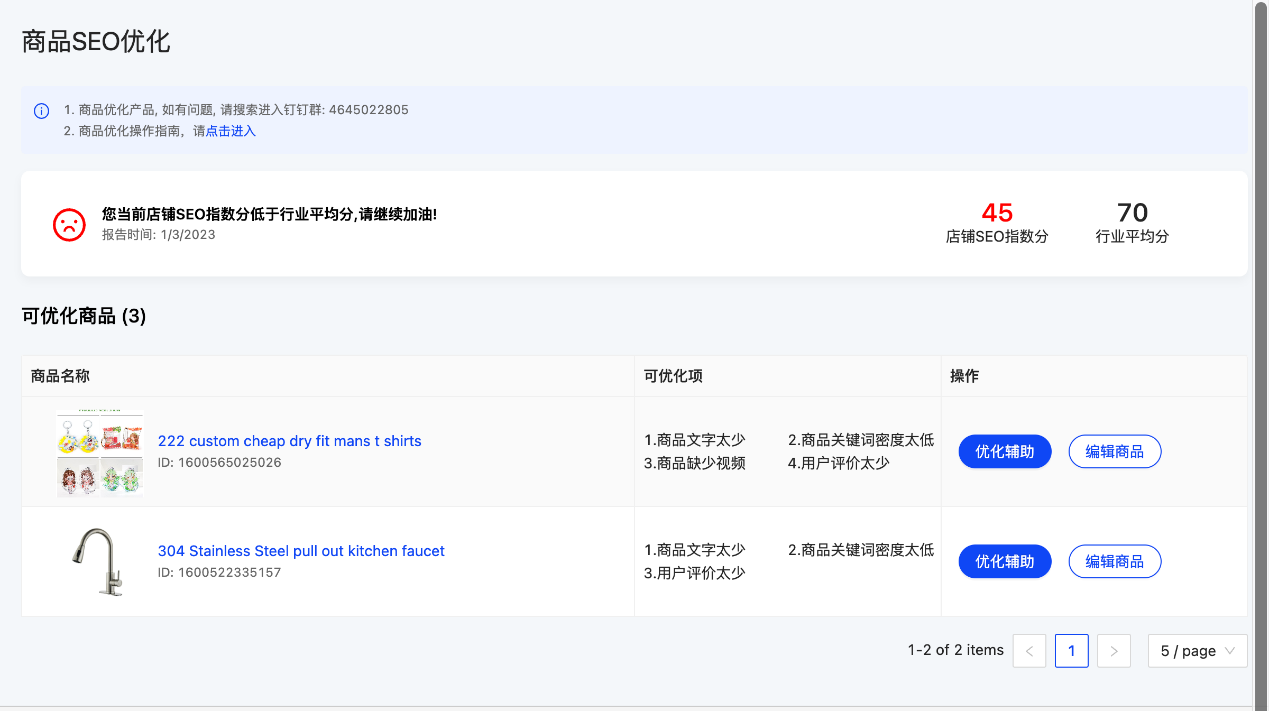
Task: Click the previous page arrow
Action: coord(1029,650)
